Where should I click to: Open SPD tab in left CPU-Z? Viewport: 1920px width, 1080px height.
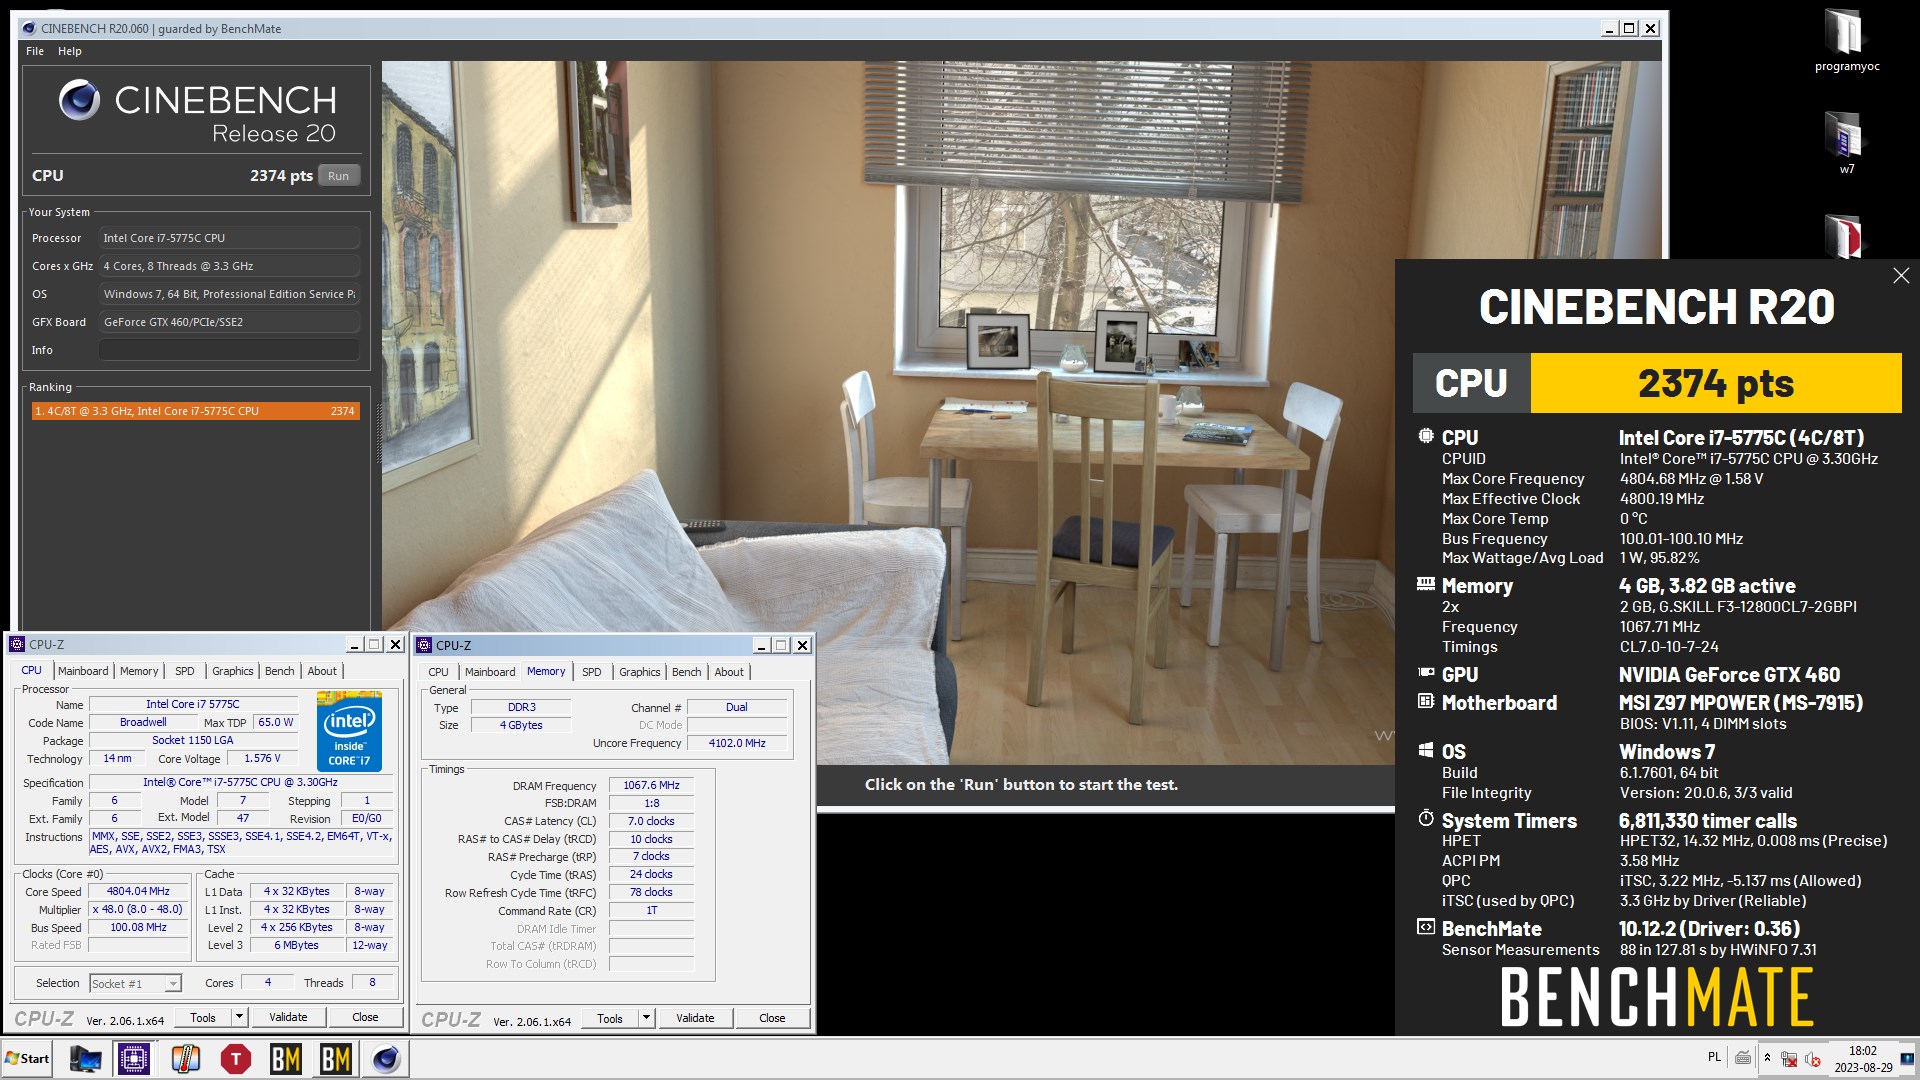(x=185, y=671)
